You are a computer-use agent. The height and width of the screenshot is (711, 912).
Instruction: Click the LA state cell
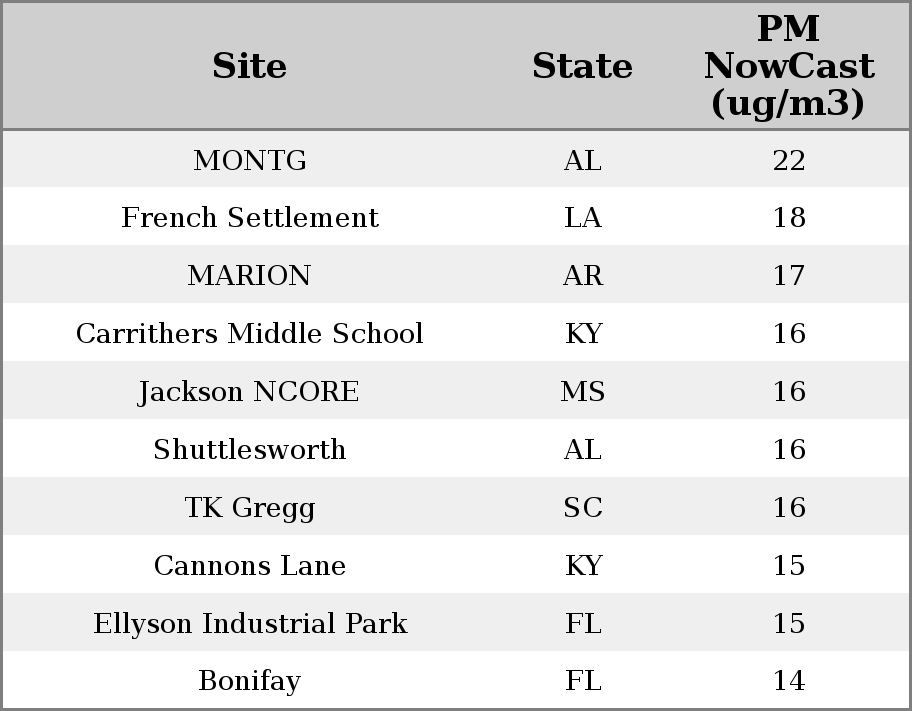(x=583, y=218)
